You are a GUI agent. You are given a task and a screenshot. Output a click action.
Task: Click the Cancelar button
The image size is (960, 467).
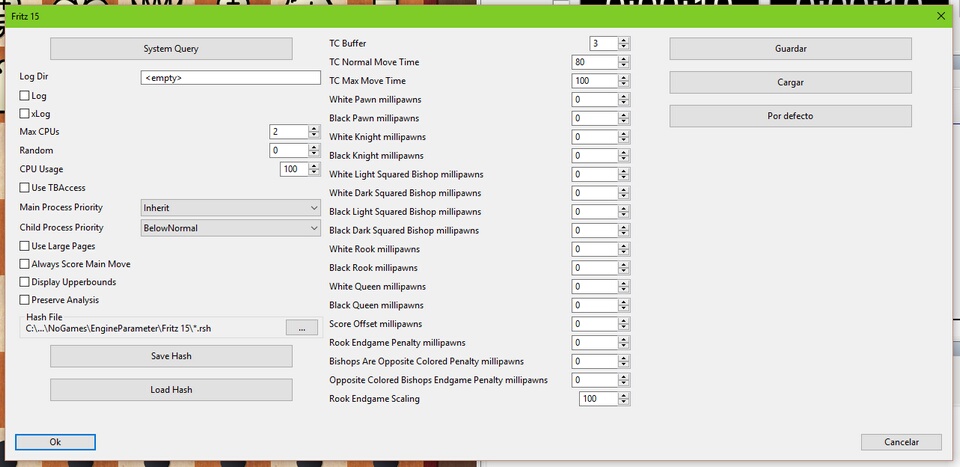(x=901, y=442)
